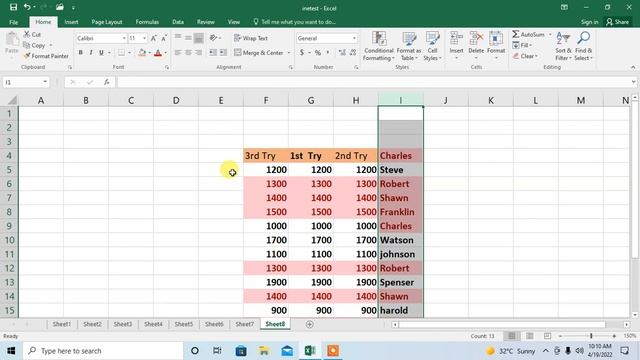This screenshot has width=640, height=360.
Task: Open Conditional Formatting menu
Action: coord(379,46)
